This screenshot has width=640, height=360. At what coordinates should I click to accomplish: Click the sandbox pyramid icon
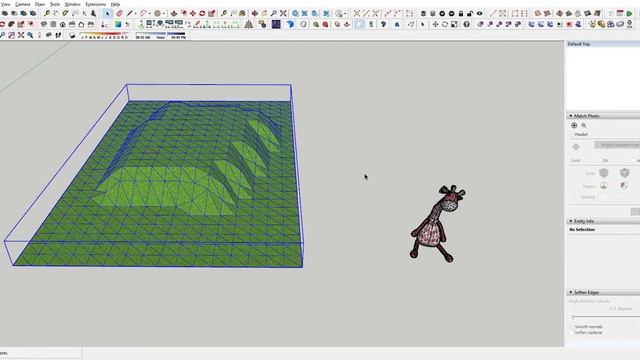coord(249,24)
